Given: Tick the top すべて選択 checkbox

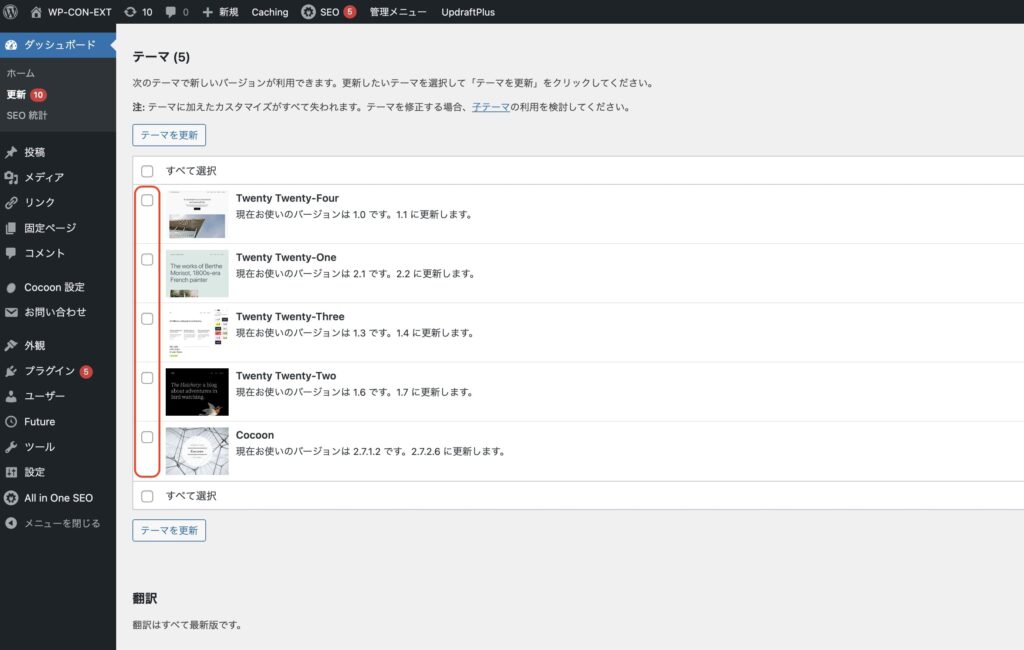Looking at the screenshot, I should click(147, 171).
